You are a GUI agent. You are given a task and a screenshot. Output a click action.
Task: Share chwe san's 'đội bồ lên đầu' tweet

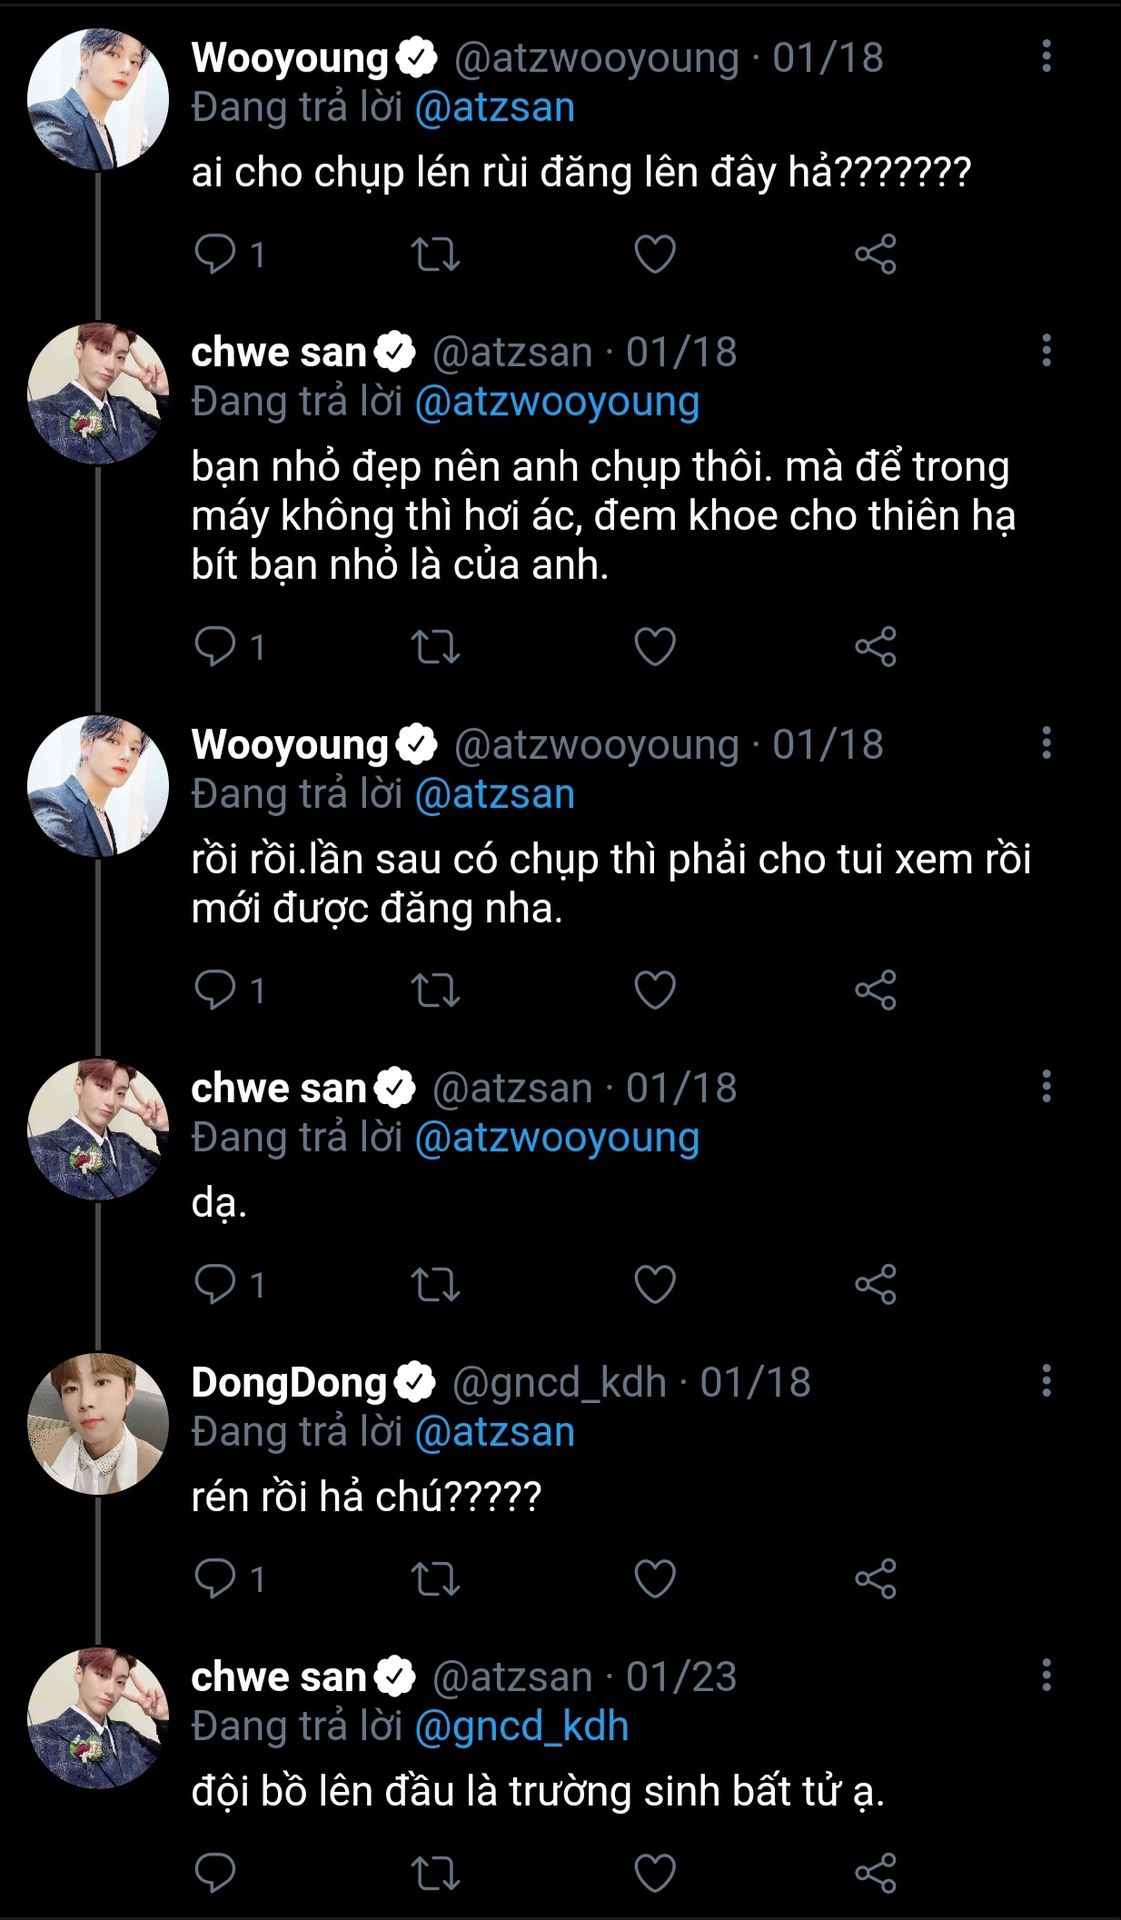pyautogui.click(x=875, y=1872)
